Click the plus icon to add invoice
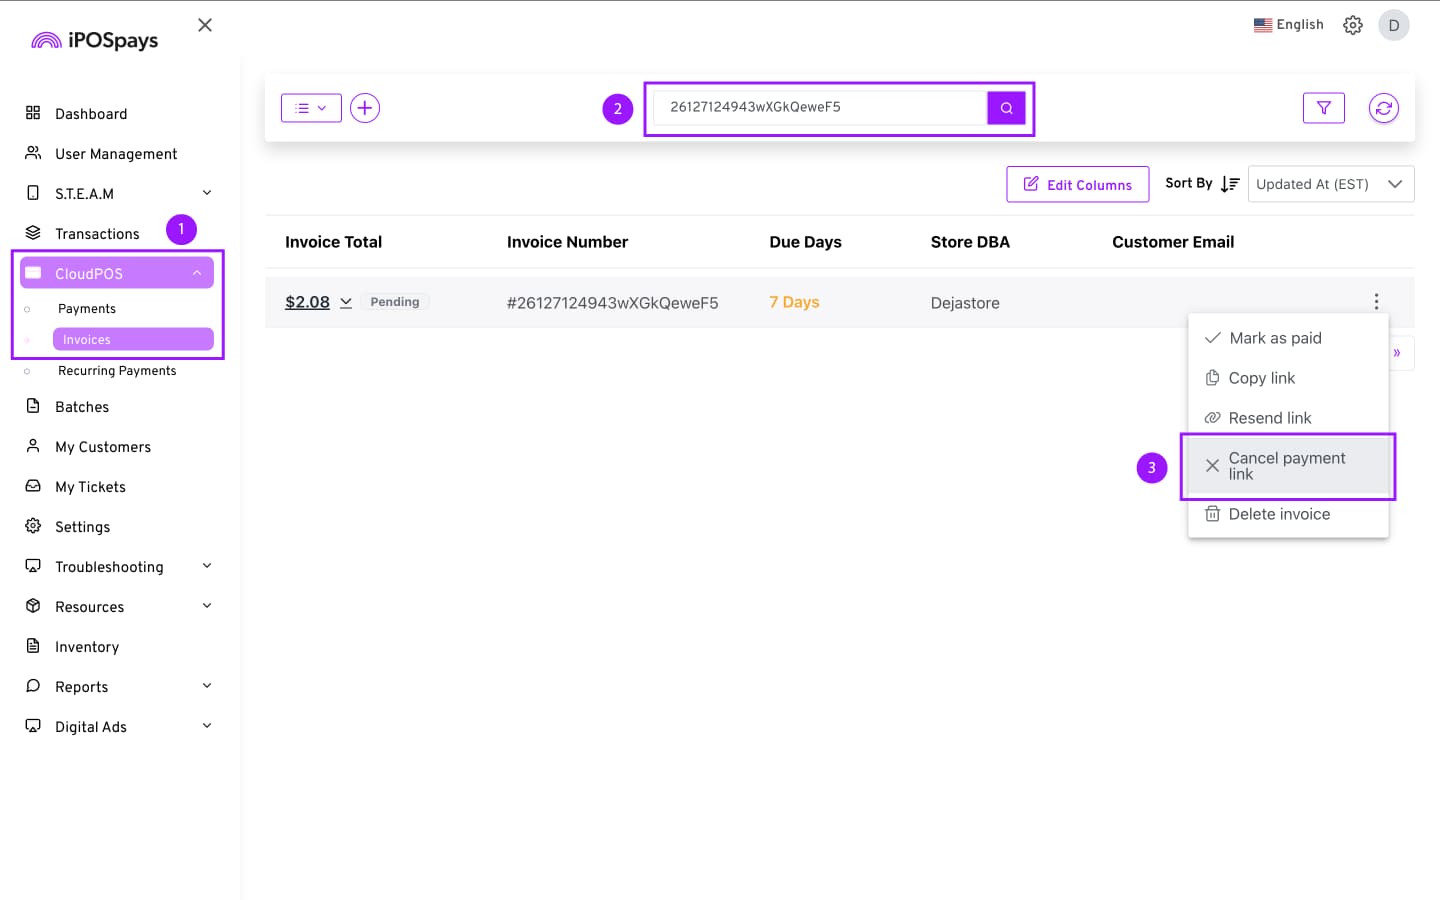This screenshot has width=1440, height=900. (x=365, y=108)
